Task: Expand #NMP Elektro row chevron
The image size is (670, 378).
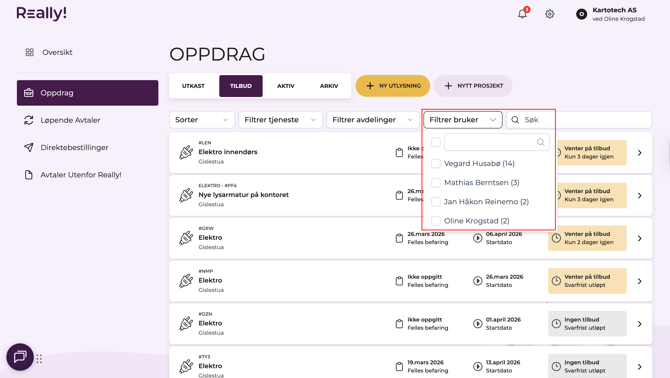Action: (640, 281)
